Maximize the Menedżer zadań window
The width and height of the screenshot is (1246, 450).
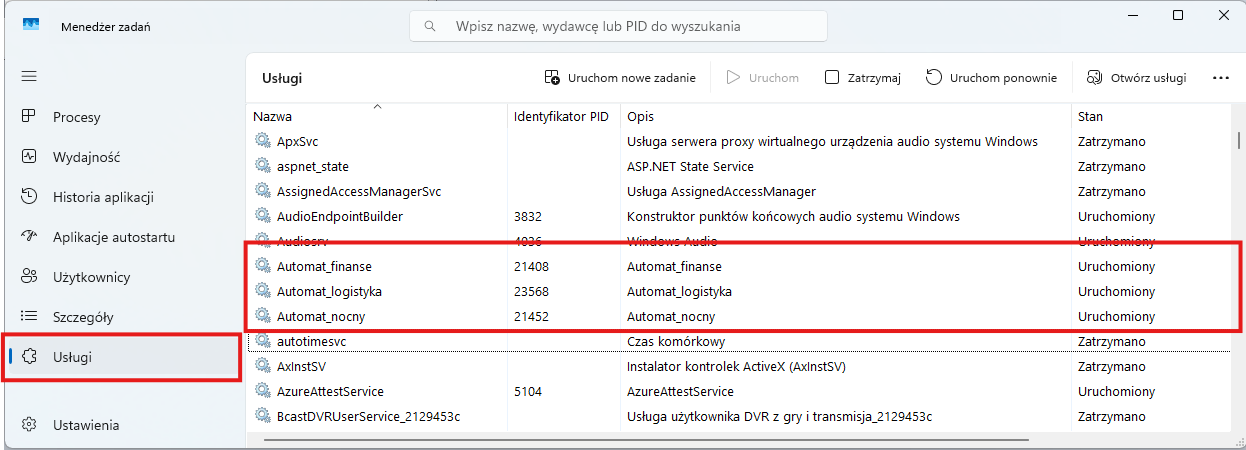[1178, 15]
